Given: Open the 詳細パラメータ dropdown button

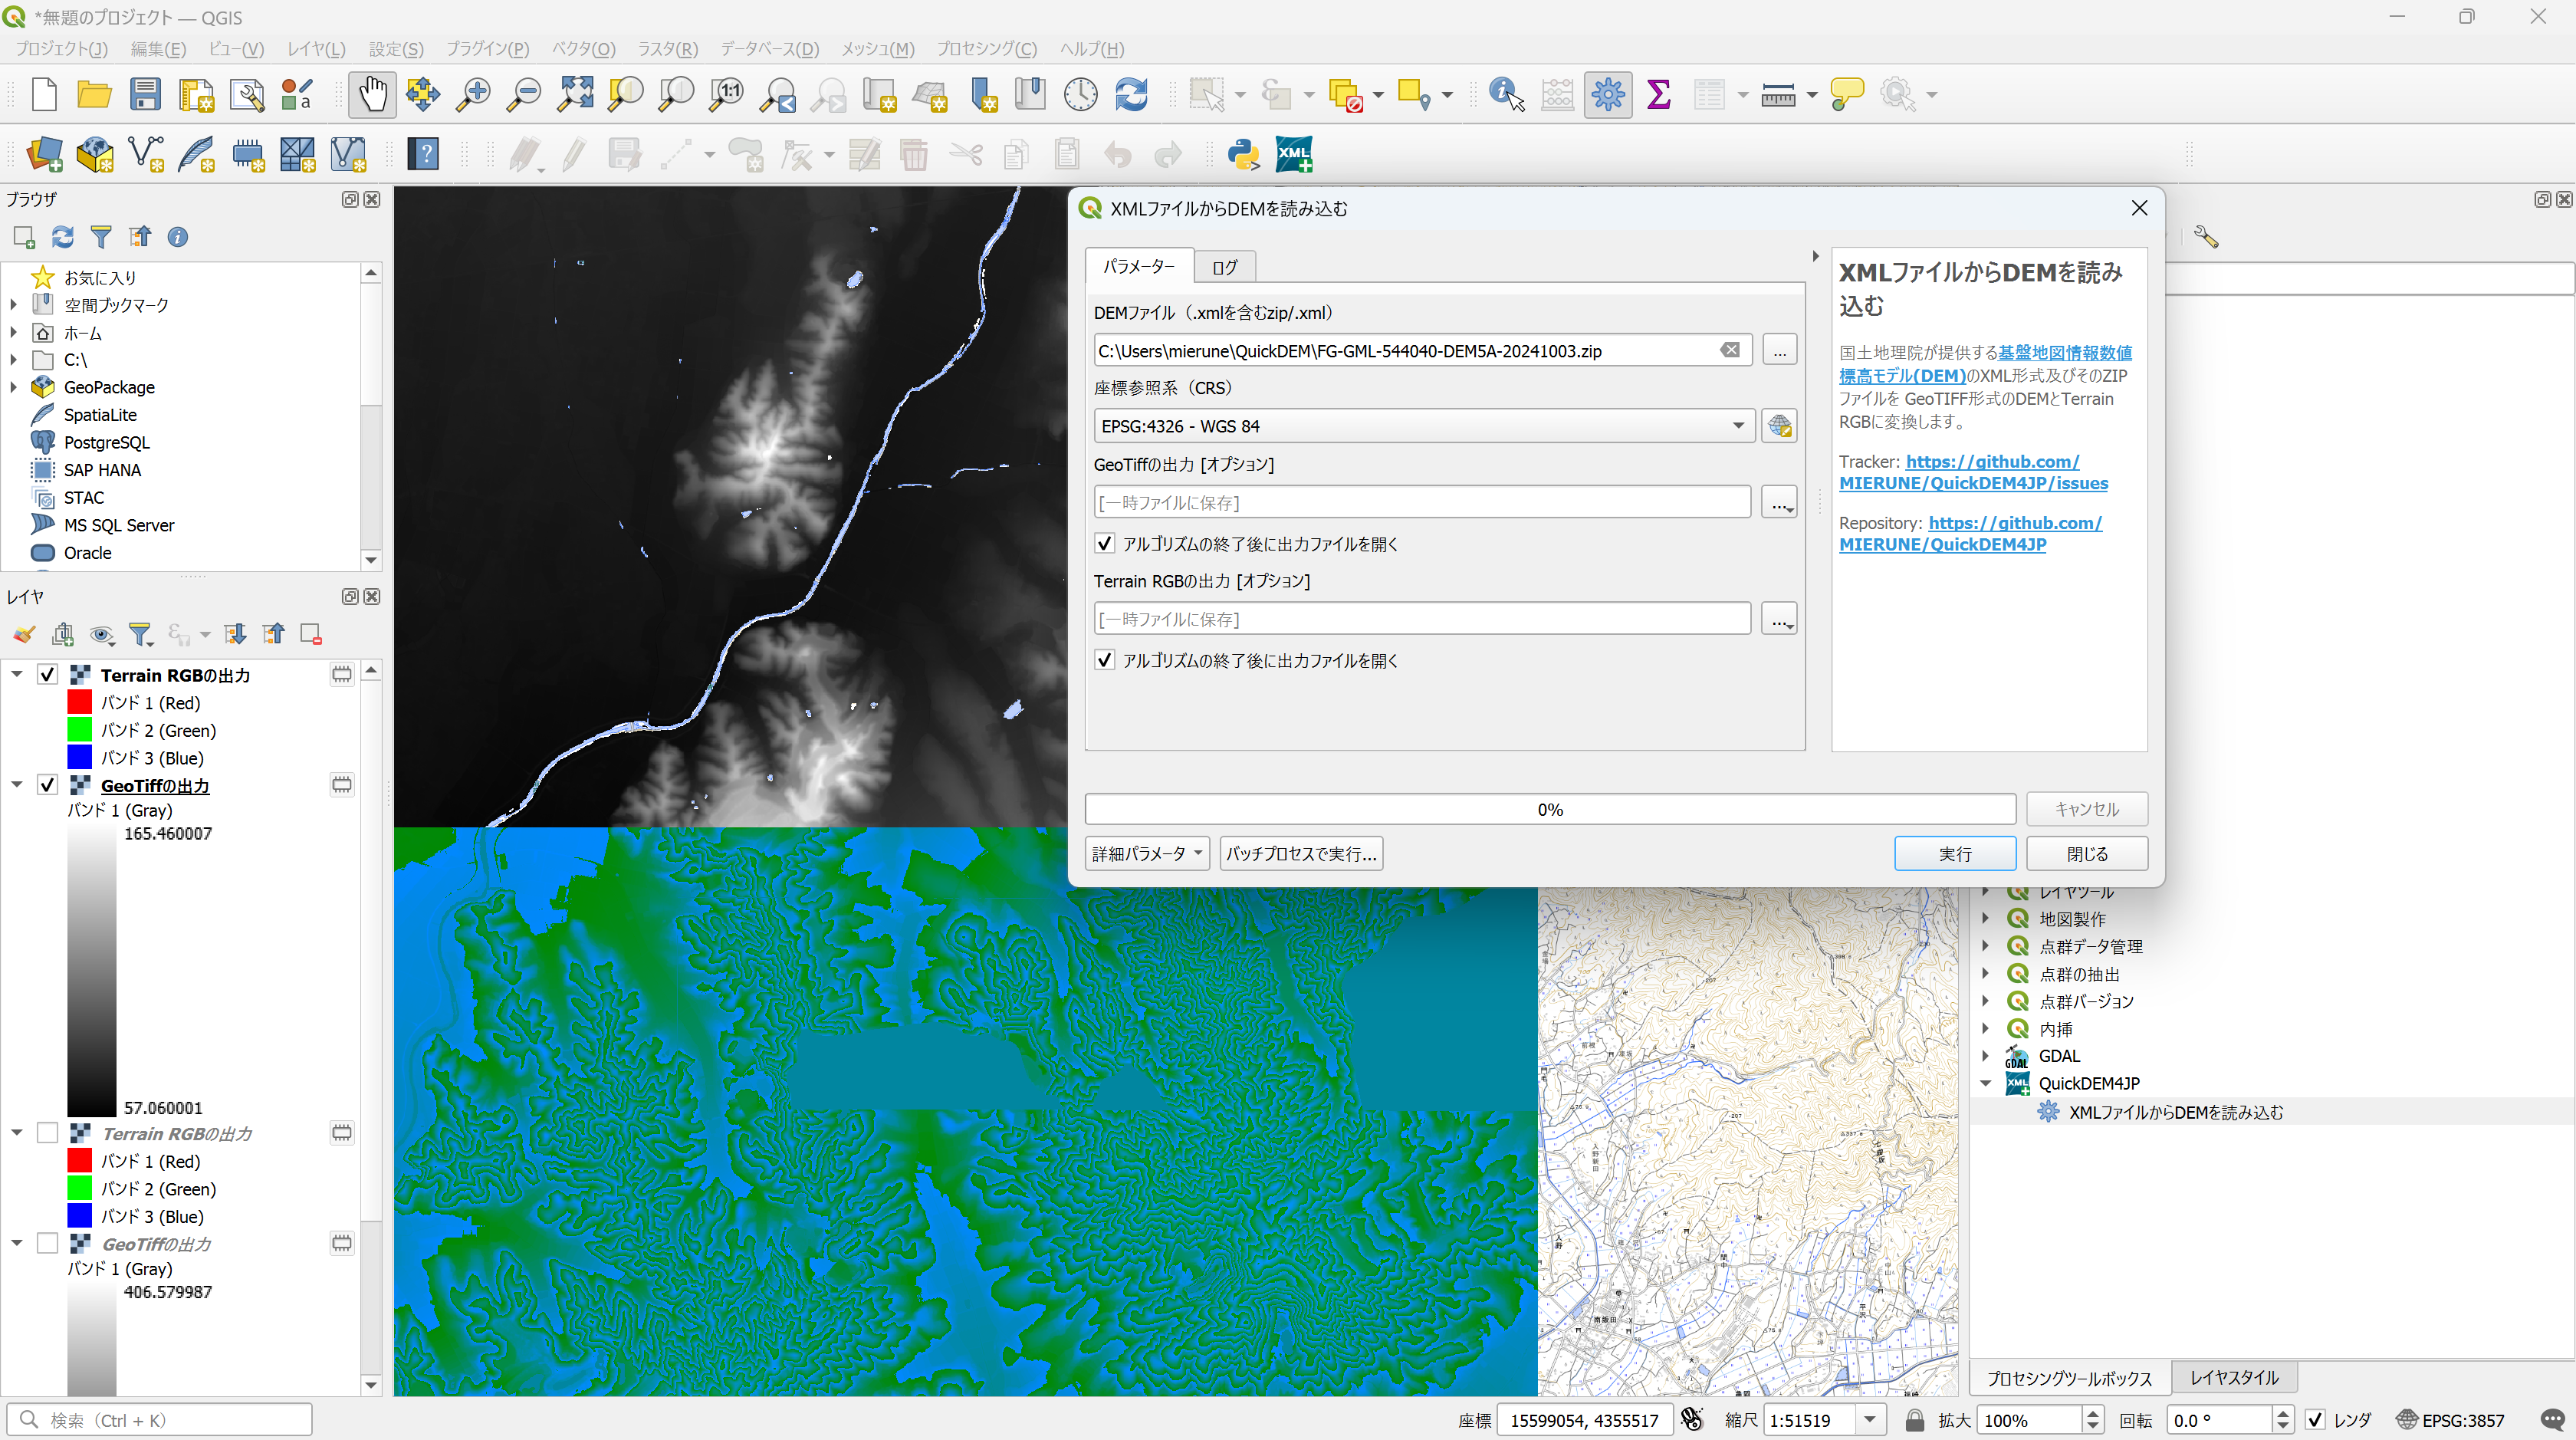Looking at the screenshot, I should 1147,854.
